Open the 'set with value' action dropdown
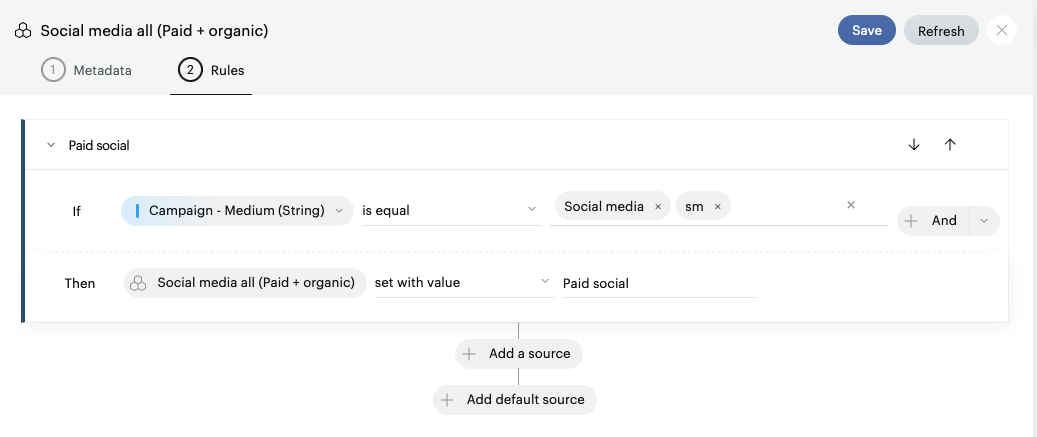Image resolution: width=1037 pixels, height=437 pixels. [x=545, y=283]
